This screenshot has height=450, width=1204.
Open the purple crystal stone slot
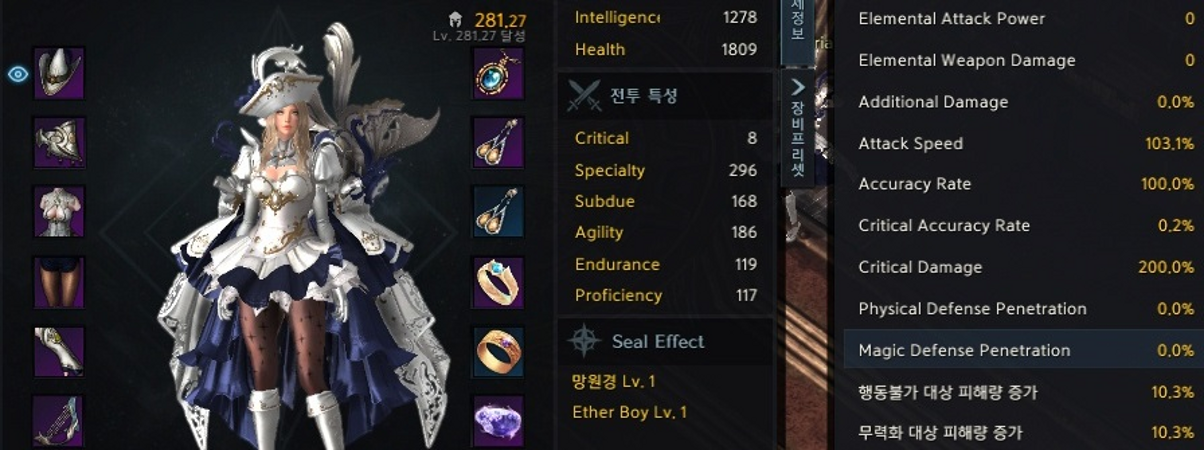pyautogui.click(x=498, y=421)
